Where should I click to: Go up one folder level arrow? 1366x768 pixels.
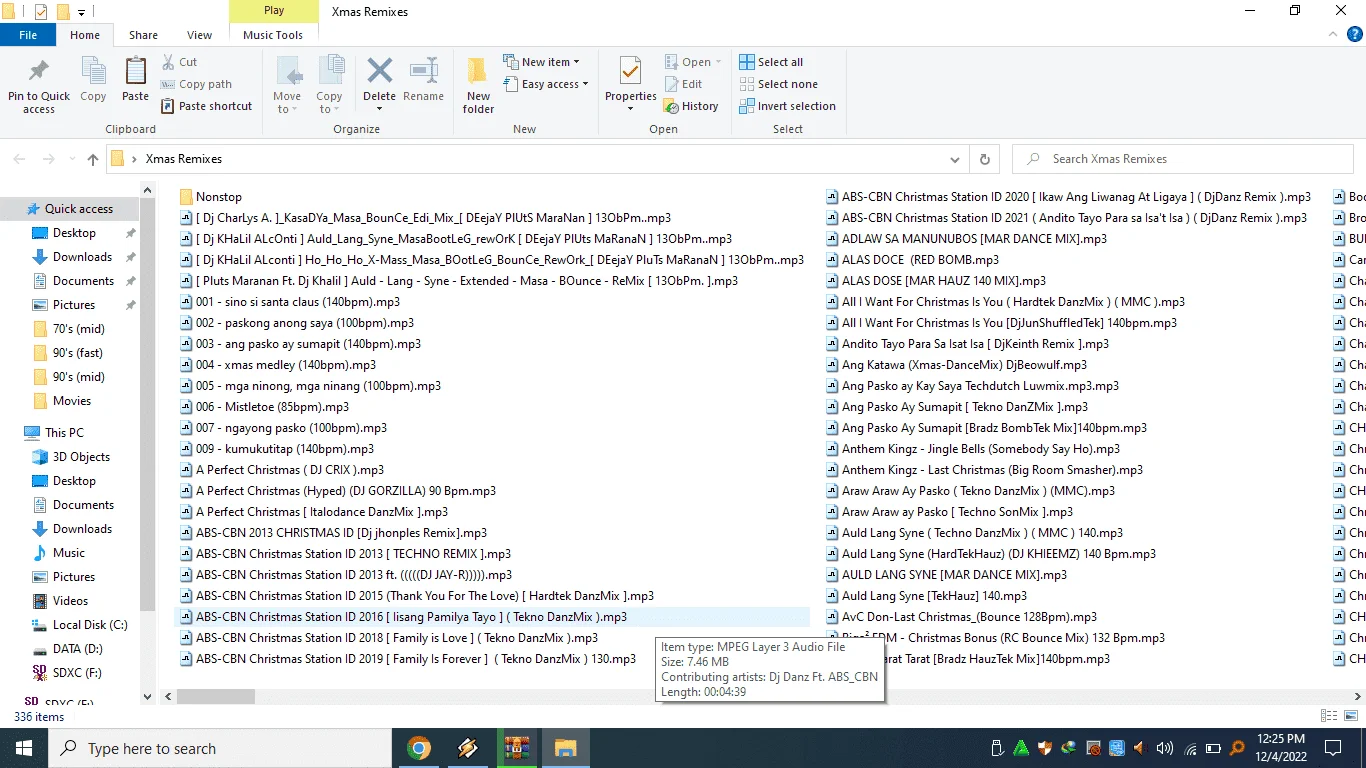[93, 159]
